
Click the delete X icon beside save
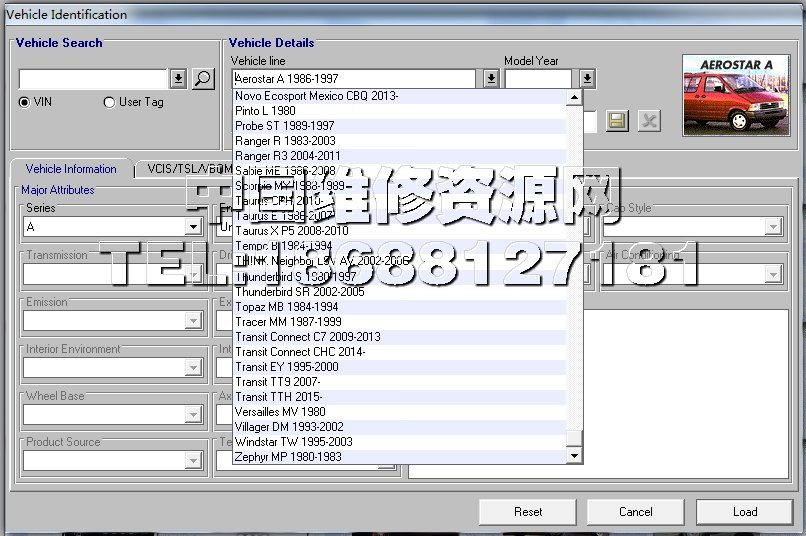coord(649,121)
